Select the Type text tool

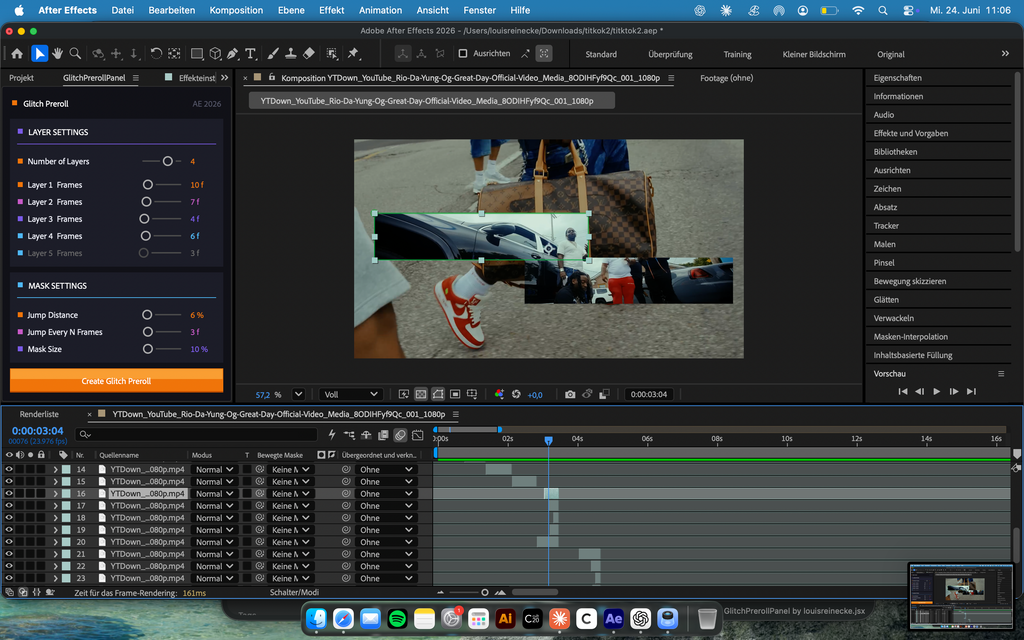pyautogui.click(x=250, y=54)
